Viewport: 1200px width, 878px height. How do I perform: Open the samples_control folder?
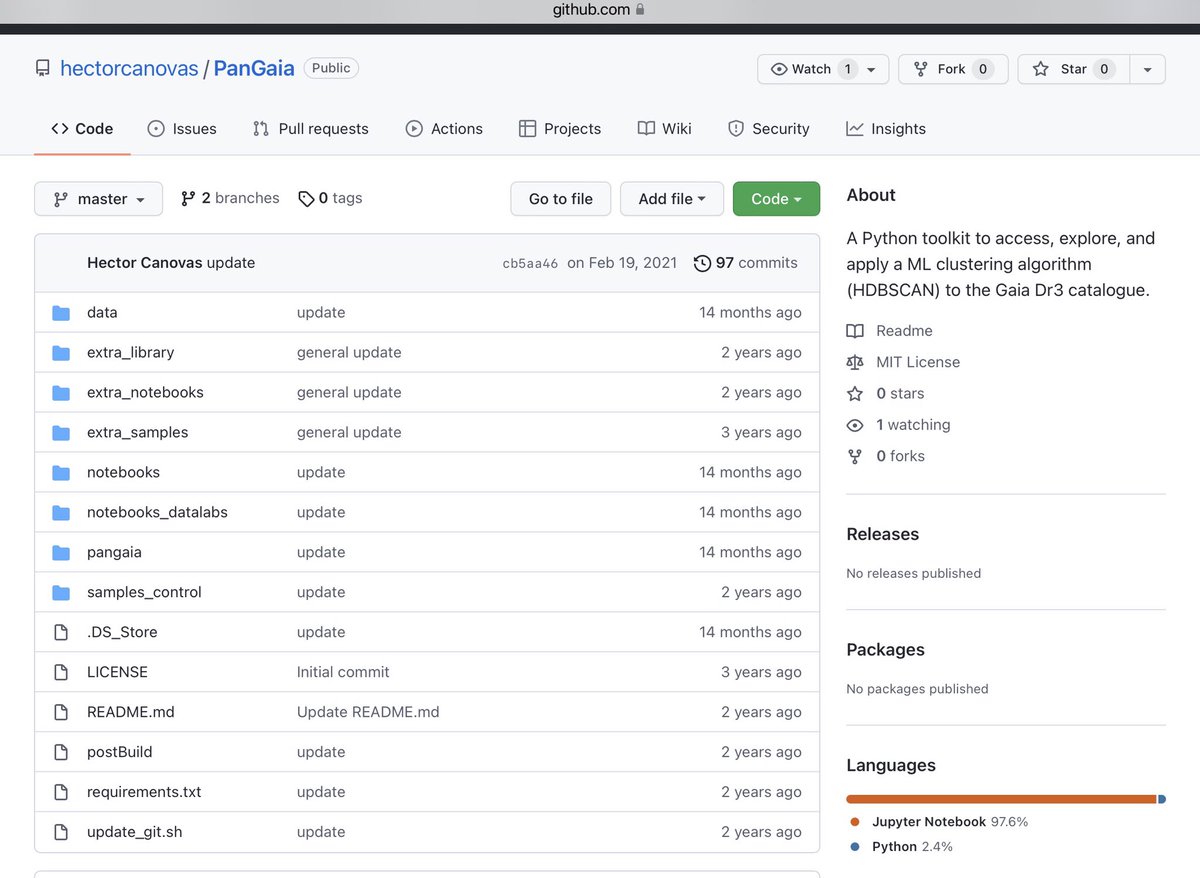(144, 592)
